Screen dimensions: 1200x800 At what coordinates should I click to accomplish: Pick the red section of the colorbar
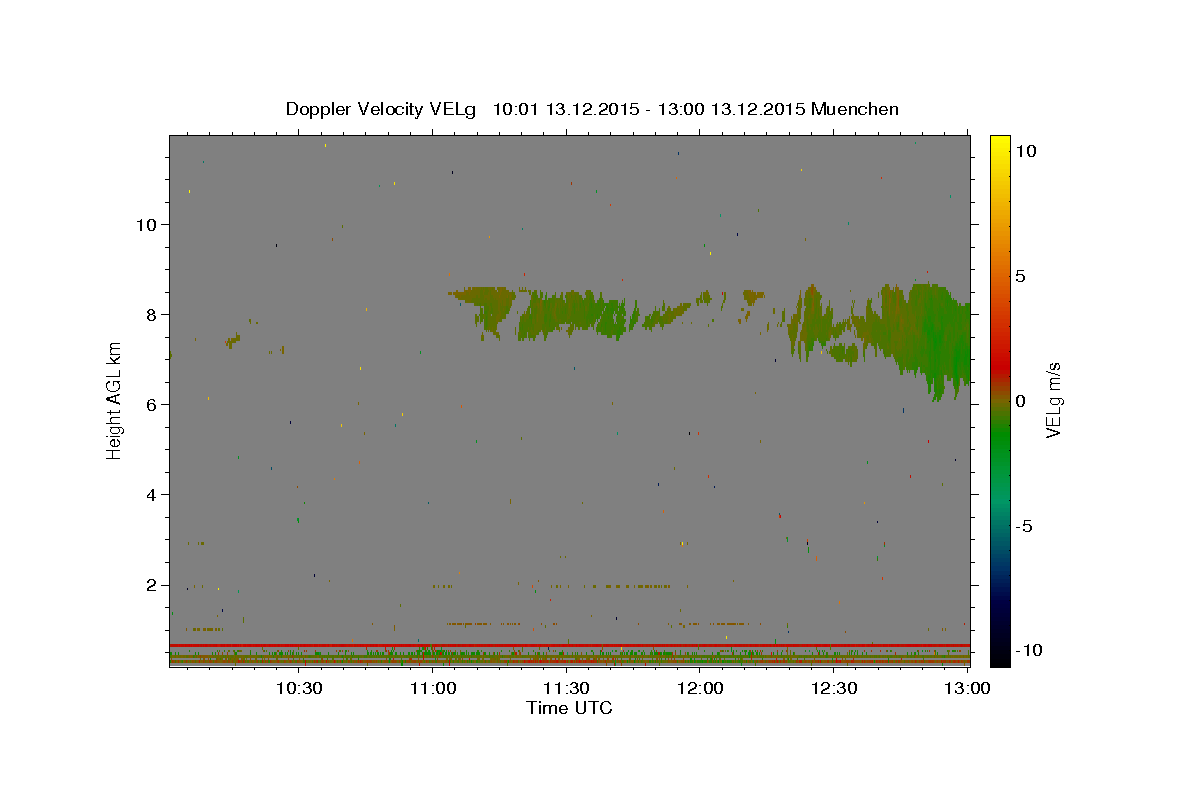coord(999,365)
